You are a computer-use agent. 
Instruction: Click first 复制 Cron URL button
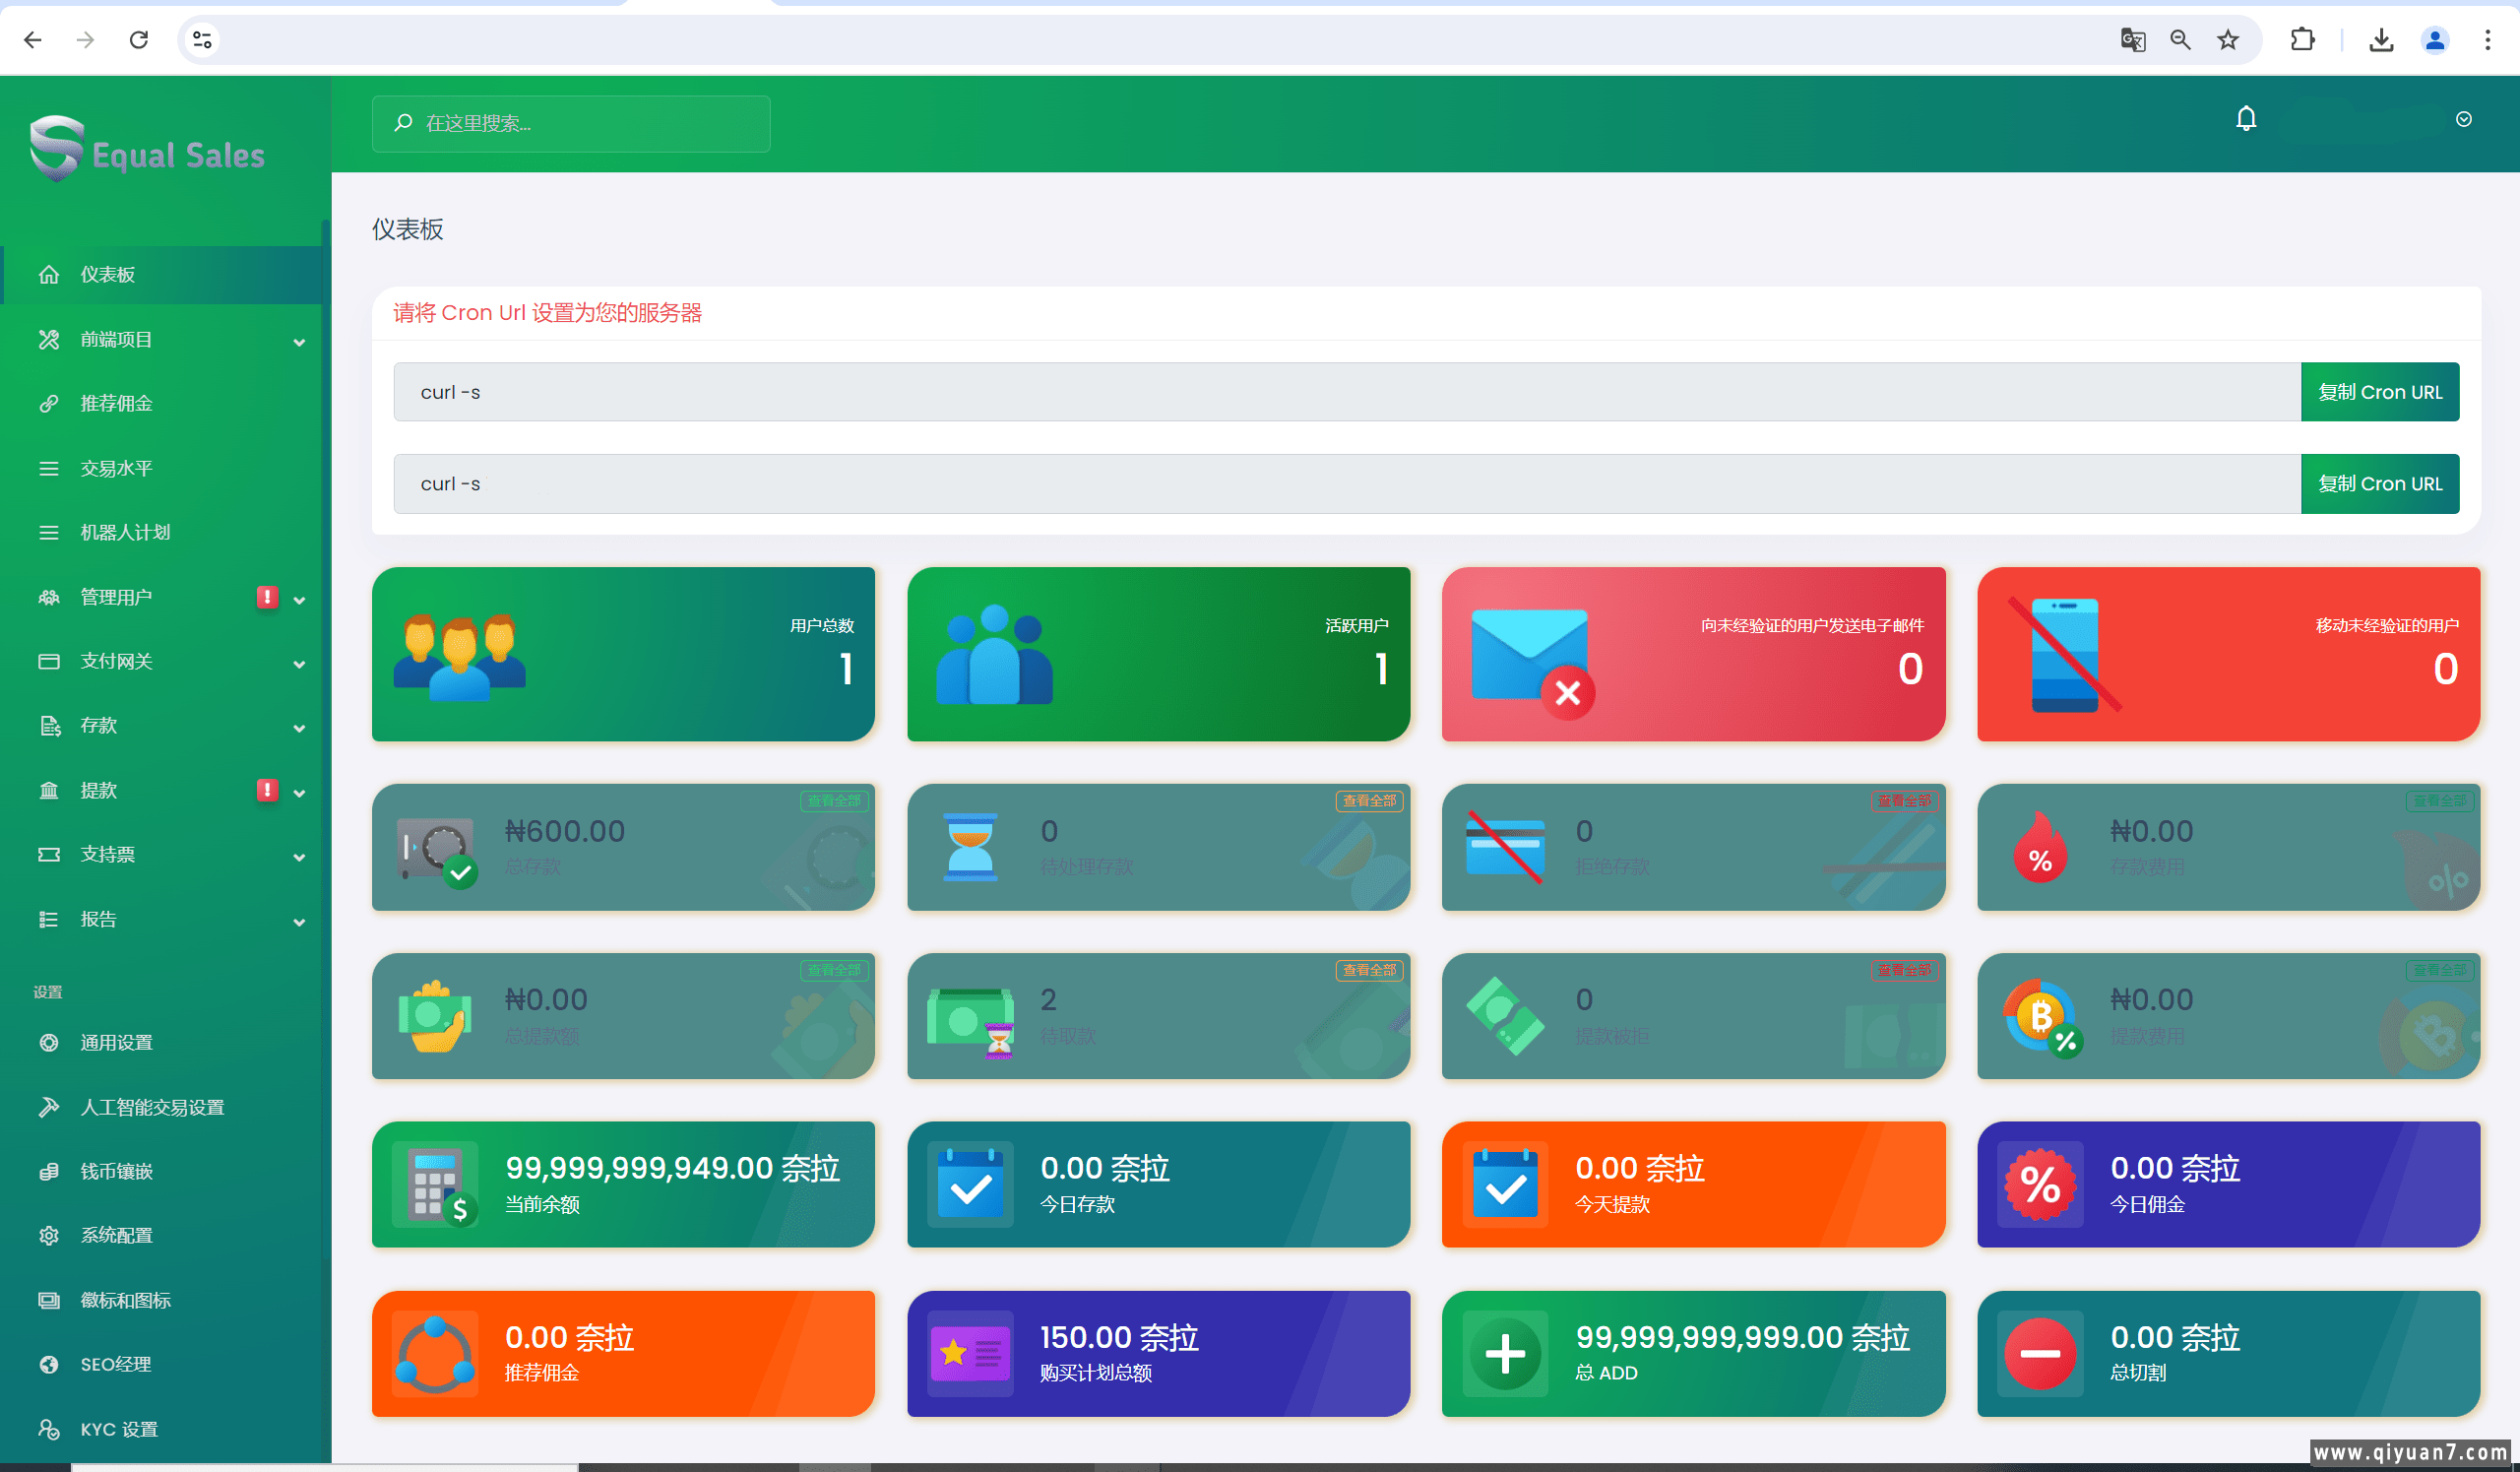coord(2379,392)
